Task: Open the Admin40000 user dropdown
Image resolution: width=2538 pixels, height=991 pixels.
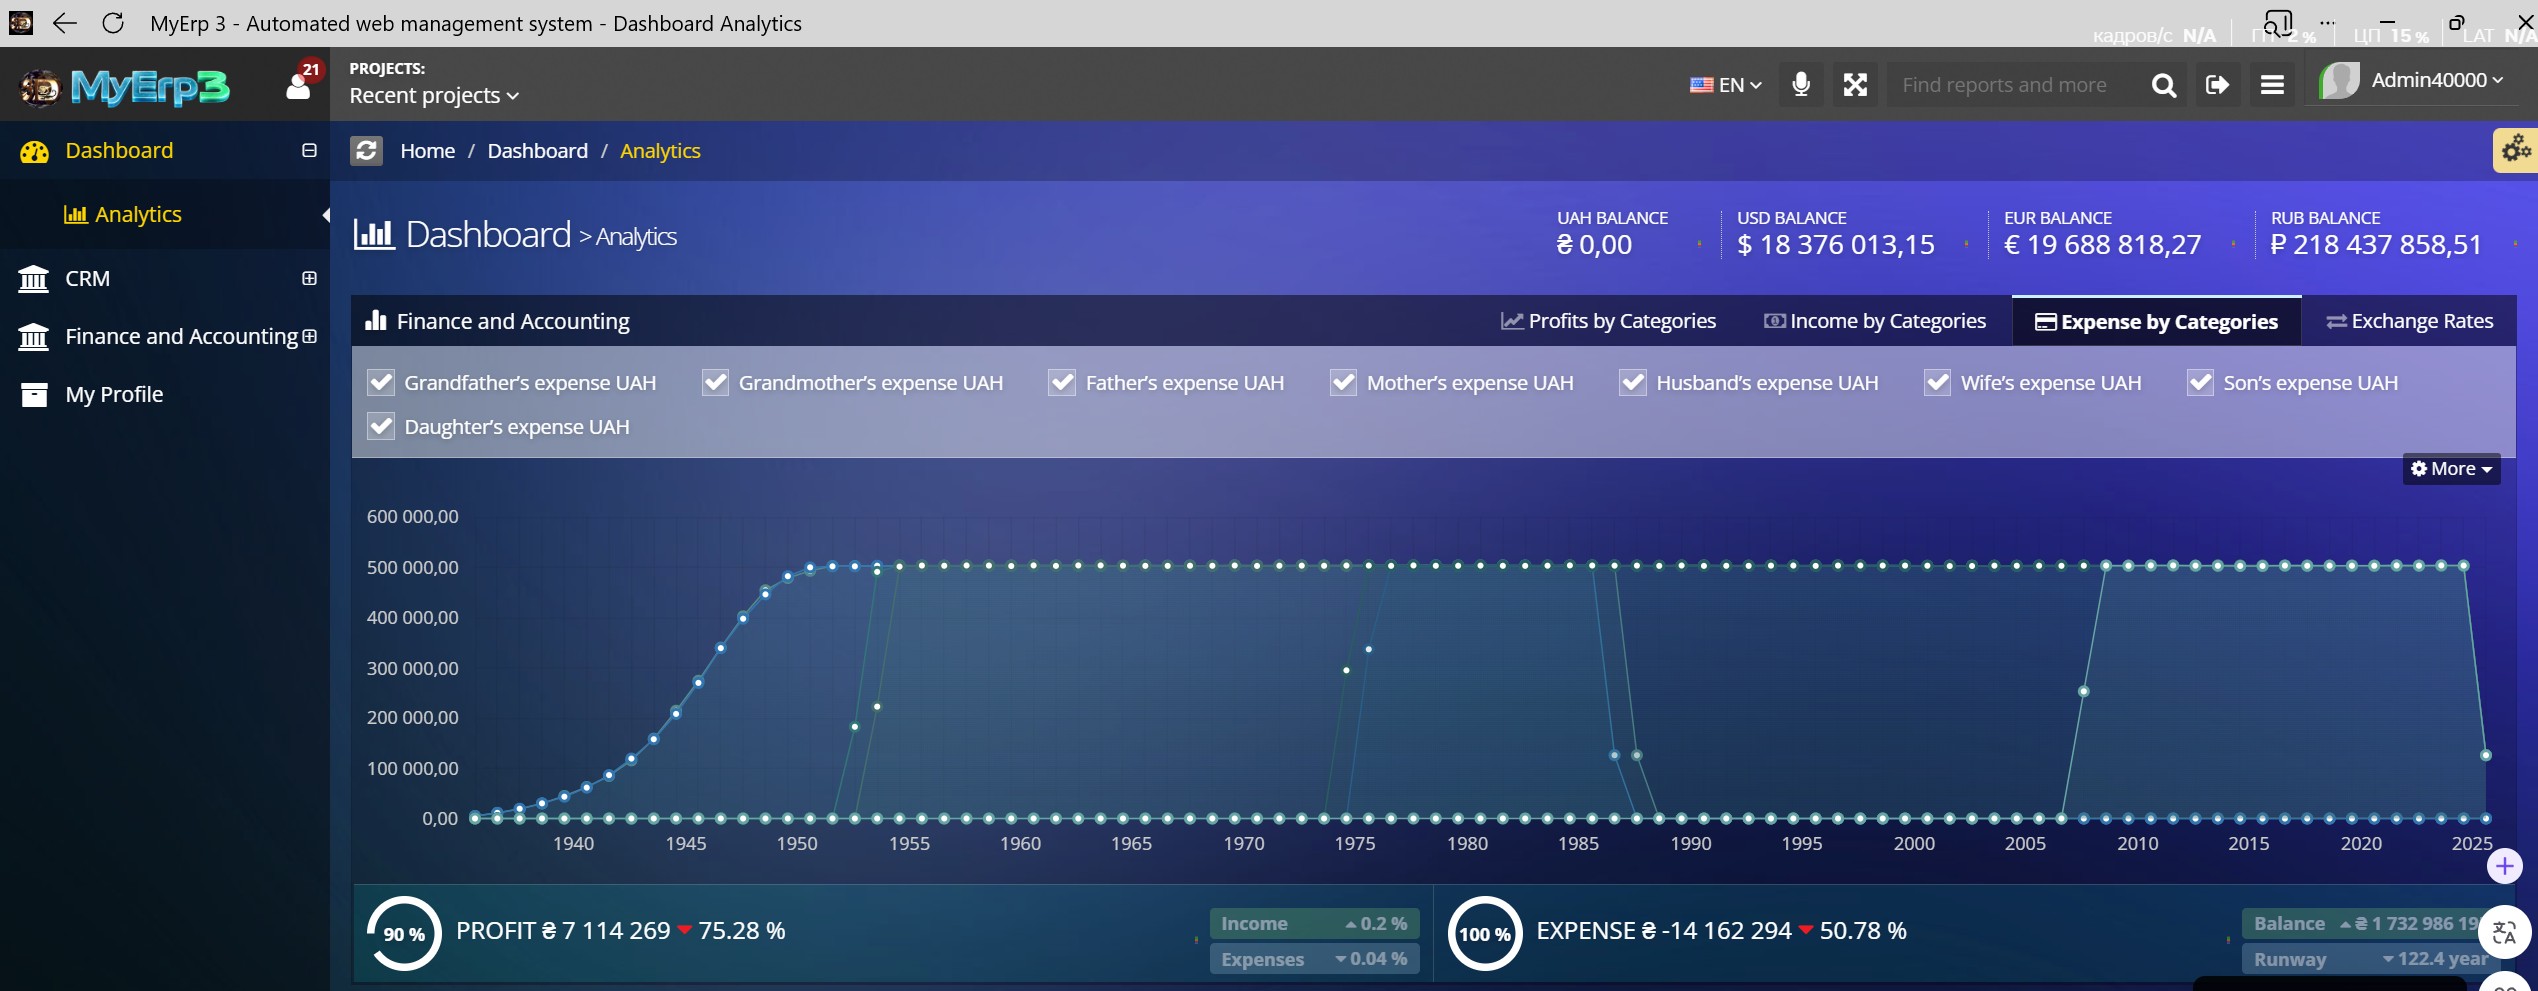Action: click(x=2437, y=80)
